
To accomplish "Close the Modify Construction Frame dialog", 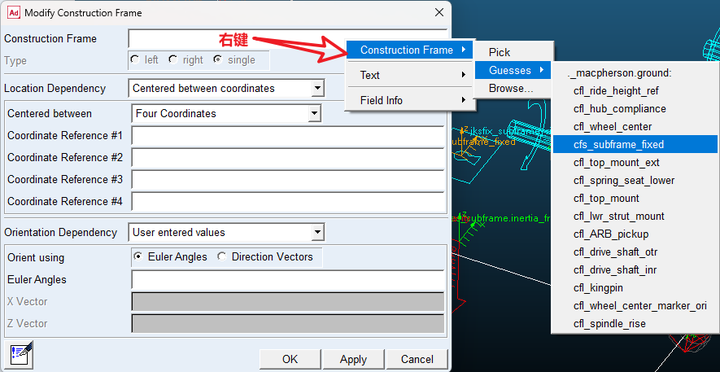I will tap(439, 12).
